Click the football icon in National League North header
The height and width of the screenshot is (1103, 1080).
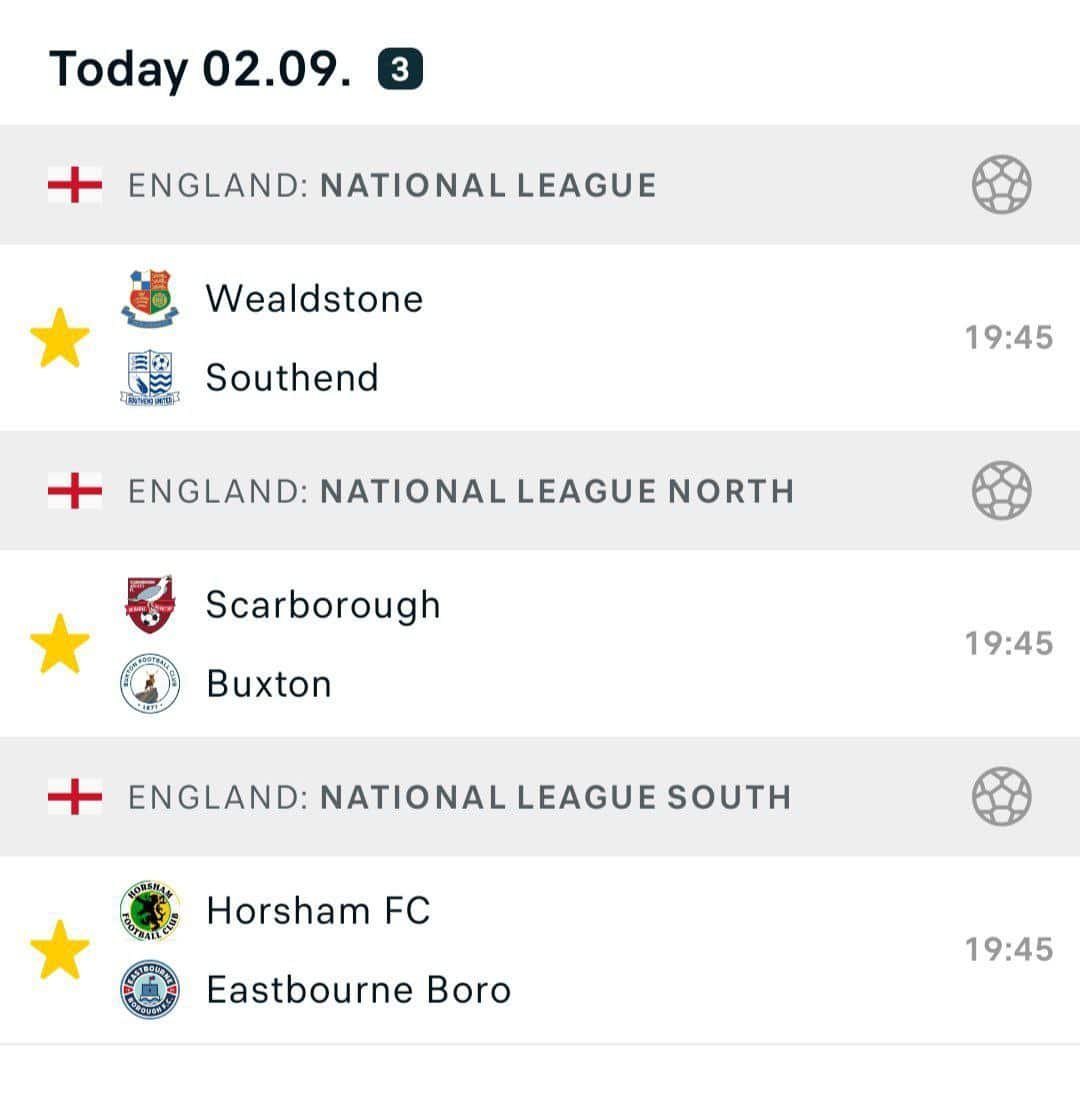pos(1002,490)
